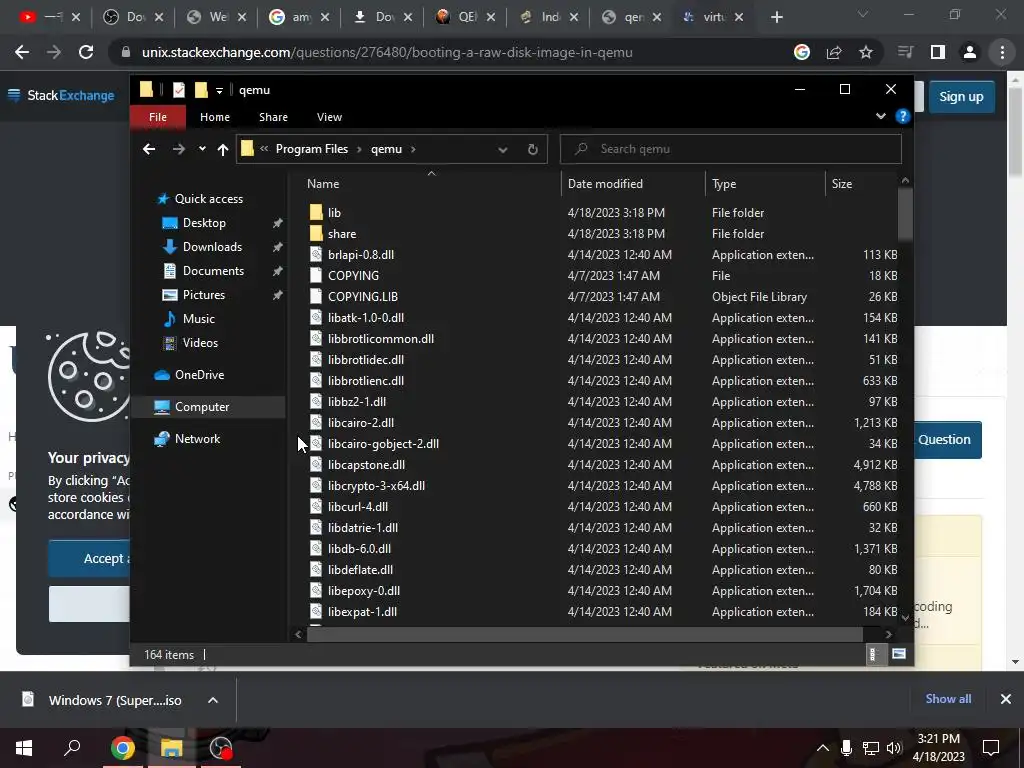1024x768 pixels.
Task: Click Program Files in address breadcrumb
Action: (x=312, y=149)
